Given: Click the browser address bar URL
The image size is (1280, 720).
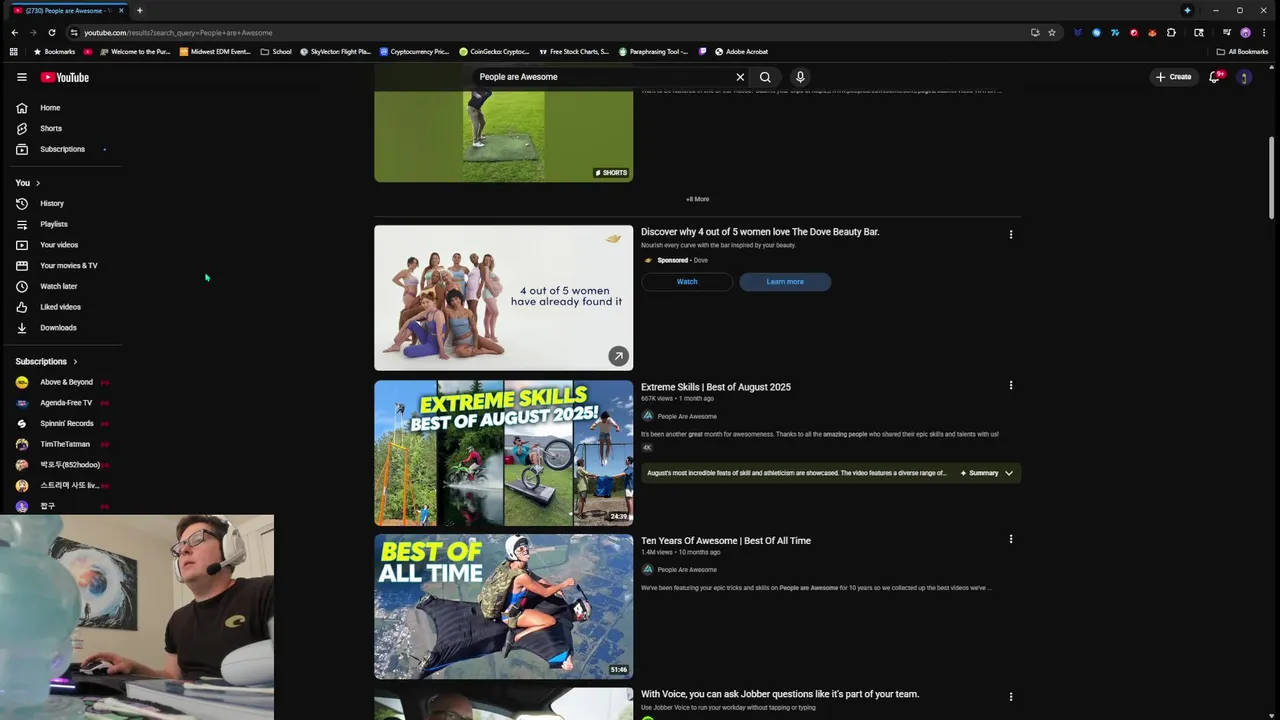Looking at the screenshot, I should [x=178, y=32].
